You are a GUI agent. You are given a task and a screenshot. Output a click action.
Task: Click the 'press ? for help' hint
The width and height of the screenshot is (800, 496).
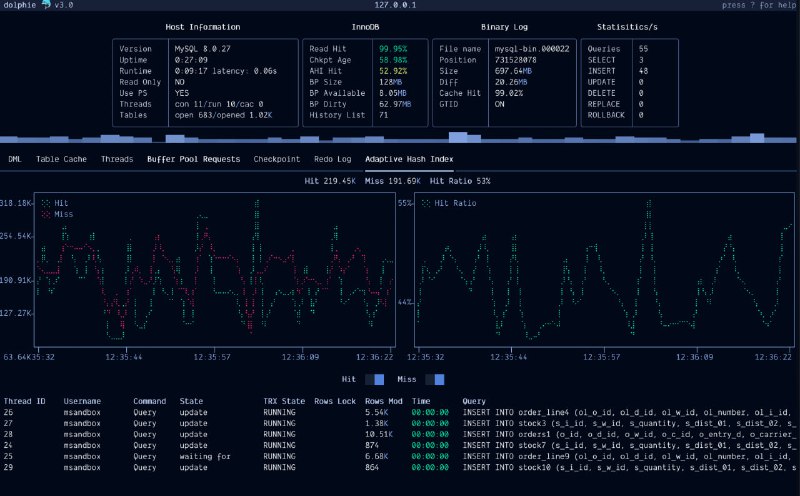click(758, 5)
